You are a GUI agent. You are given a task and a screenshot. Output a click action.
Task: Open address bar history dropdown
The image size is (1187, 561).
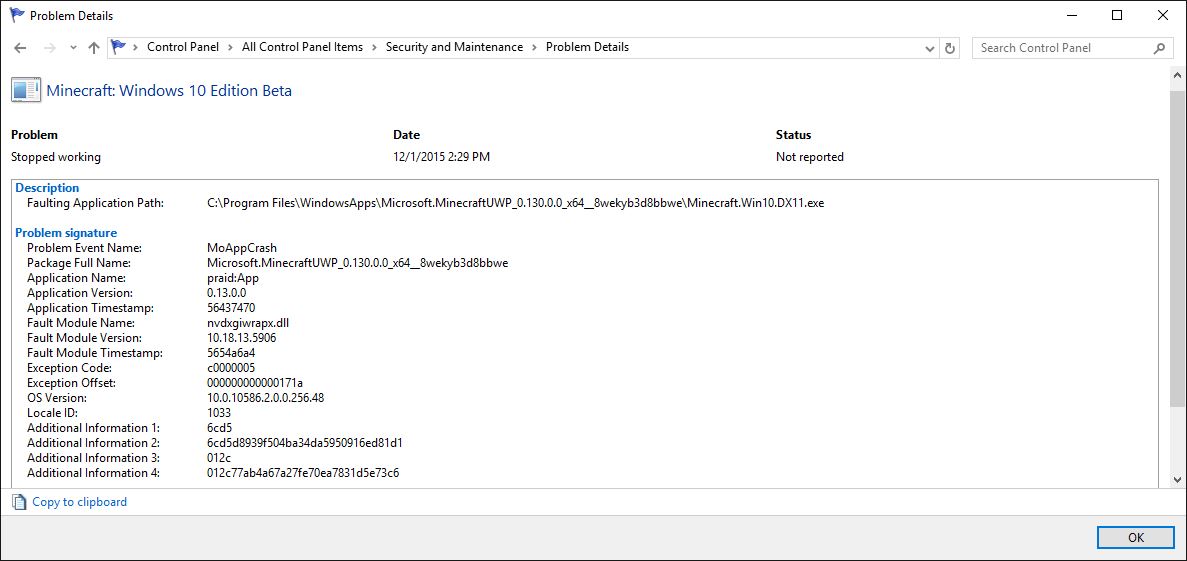pos(930,48)
